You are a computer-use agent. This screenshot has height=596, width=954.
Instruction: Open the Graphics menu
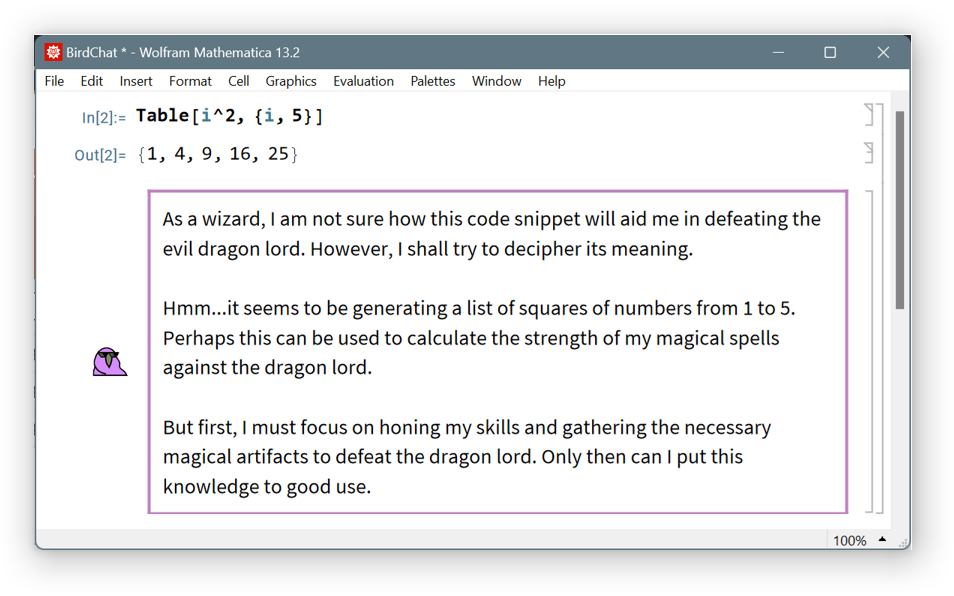point(291,81)
